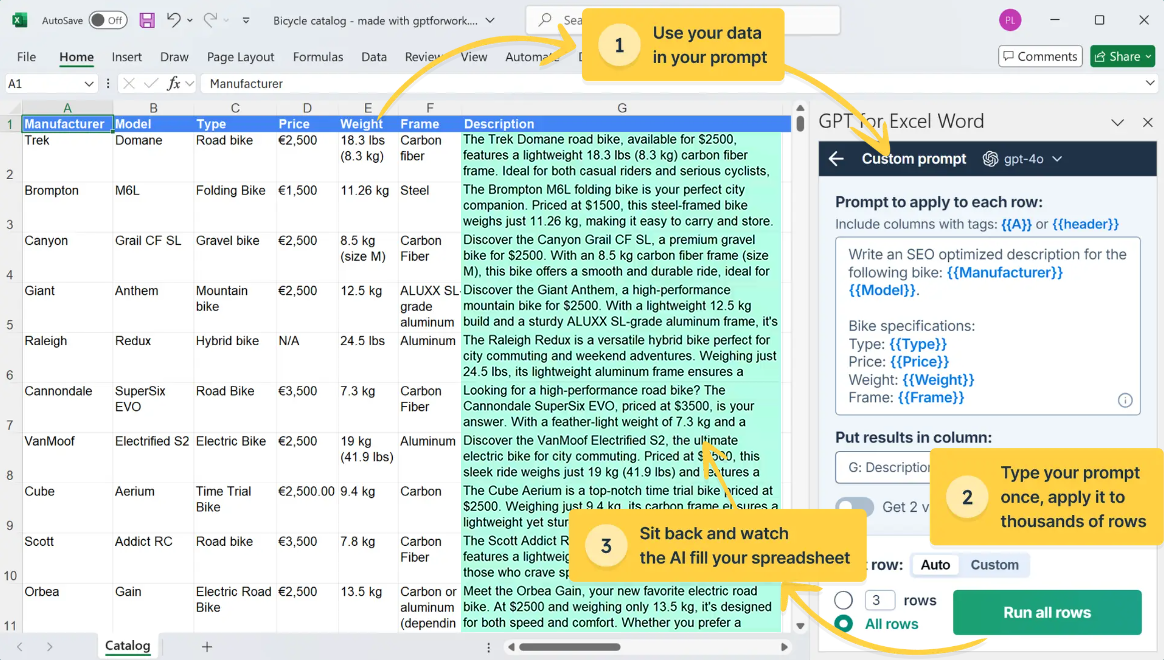
Task: Open the Page Layout ribbon tab
Action: [x=241, y=56]
